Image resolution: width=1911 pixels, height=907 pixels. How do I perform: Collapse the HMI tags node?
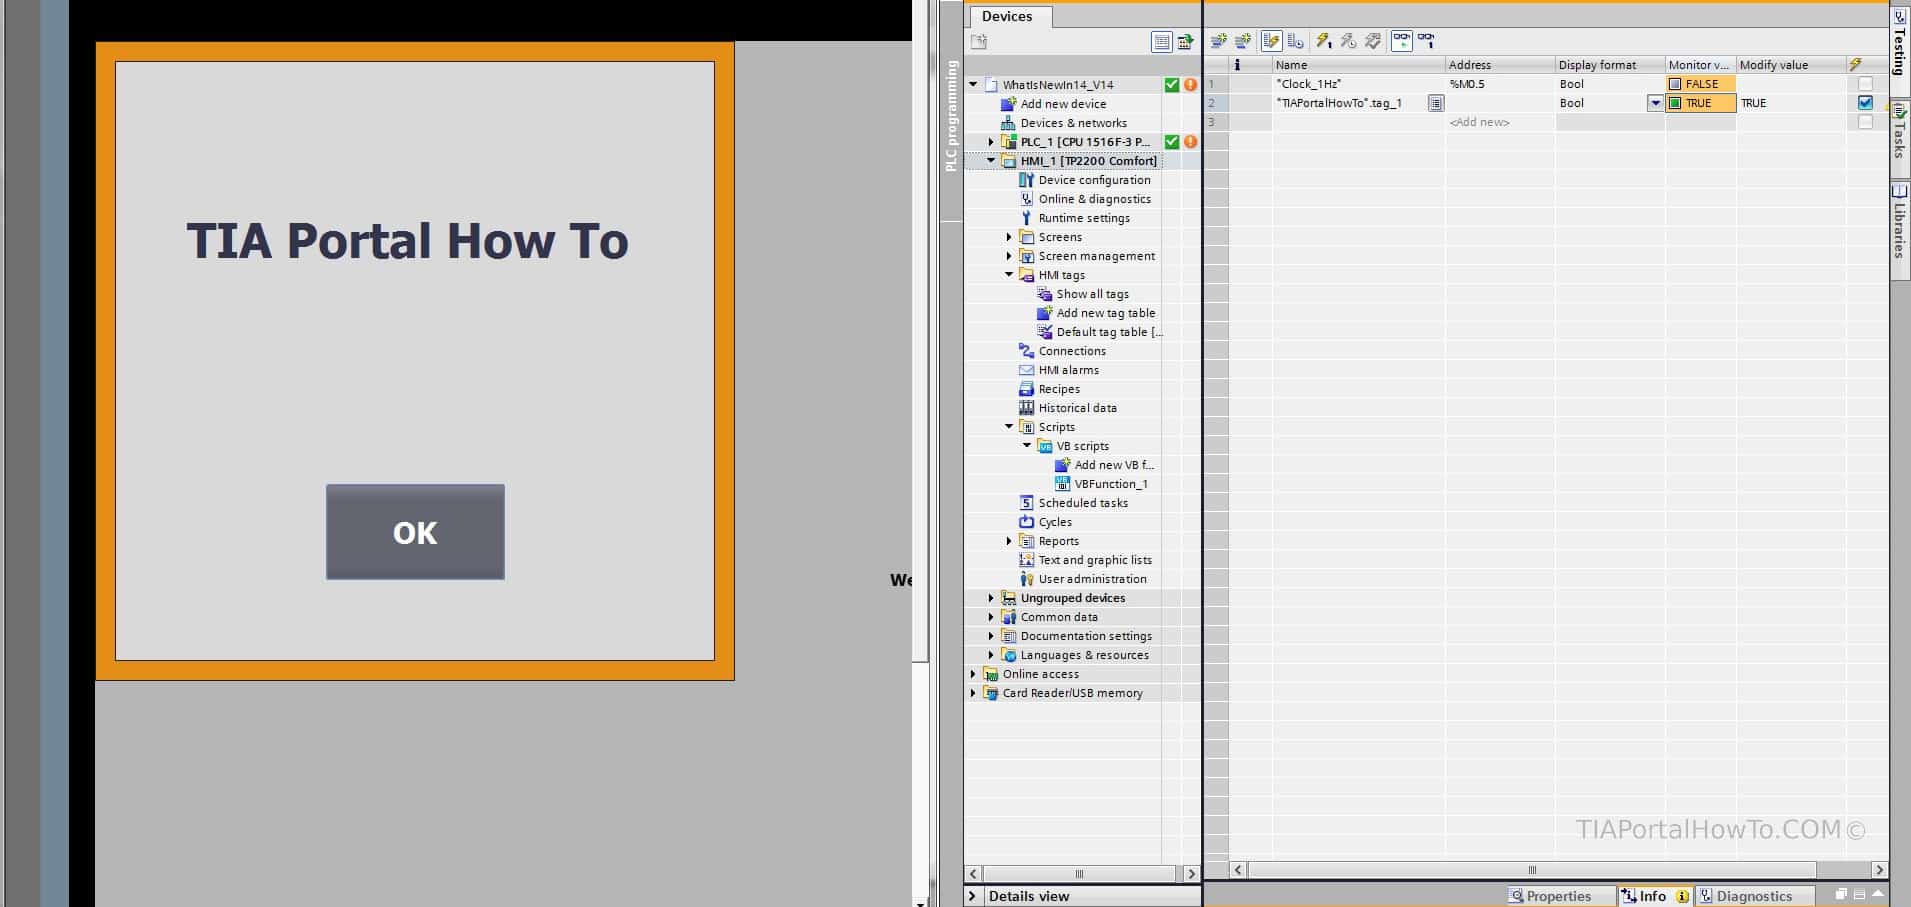pos(1009,275)
